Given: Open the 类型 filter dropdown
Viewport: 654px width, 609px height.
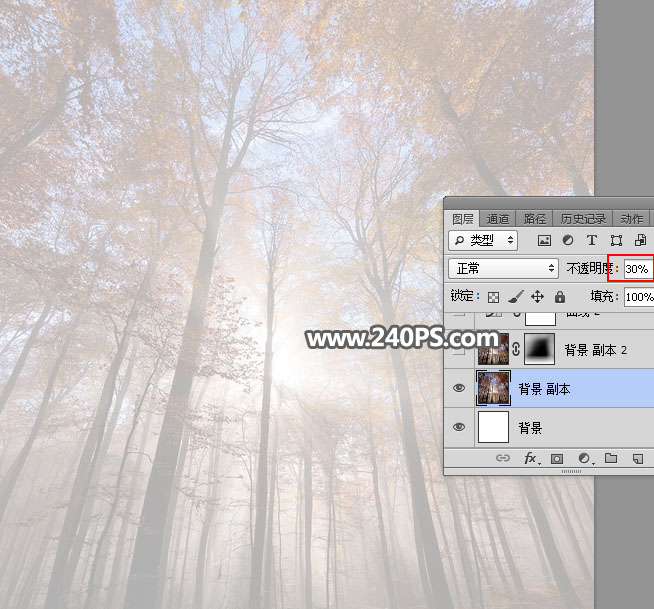Looking at the screenshot, I should pyautogui.click(x=483, y=240).
